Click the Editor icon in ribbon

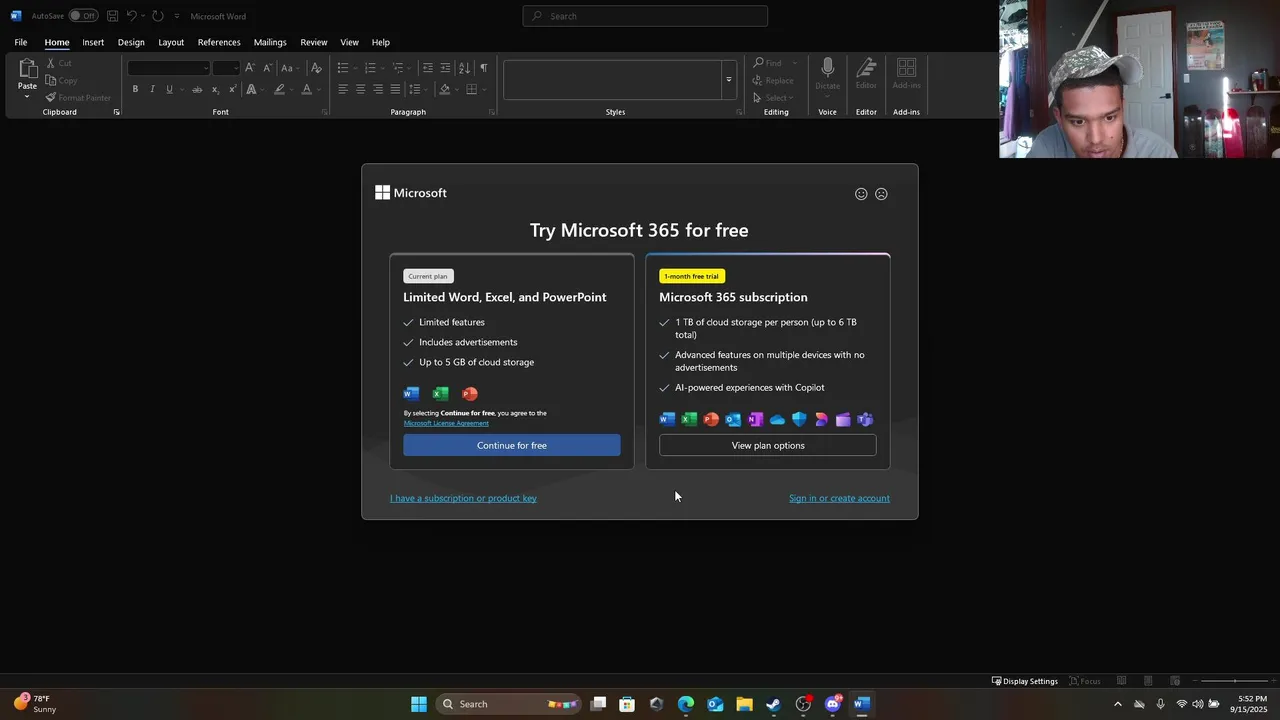pos(866,67)
